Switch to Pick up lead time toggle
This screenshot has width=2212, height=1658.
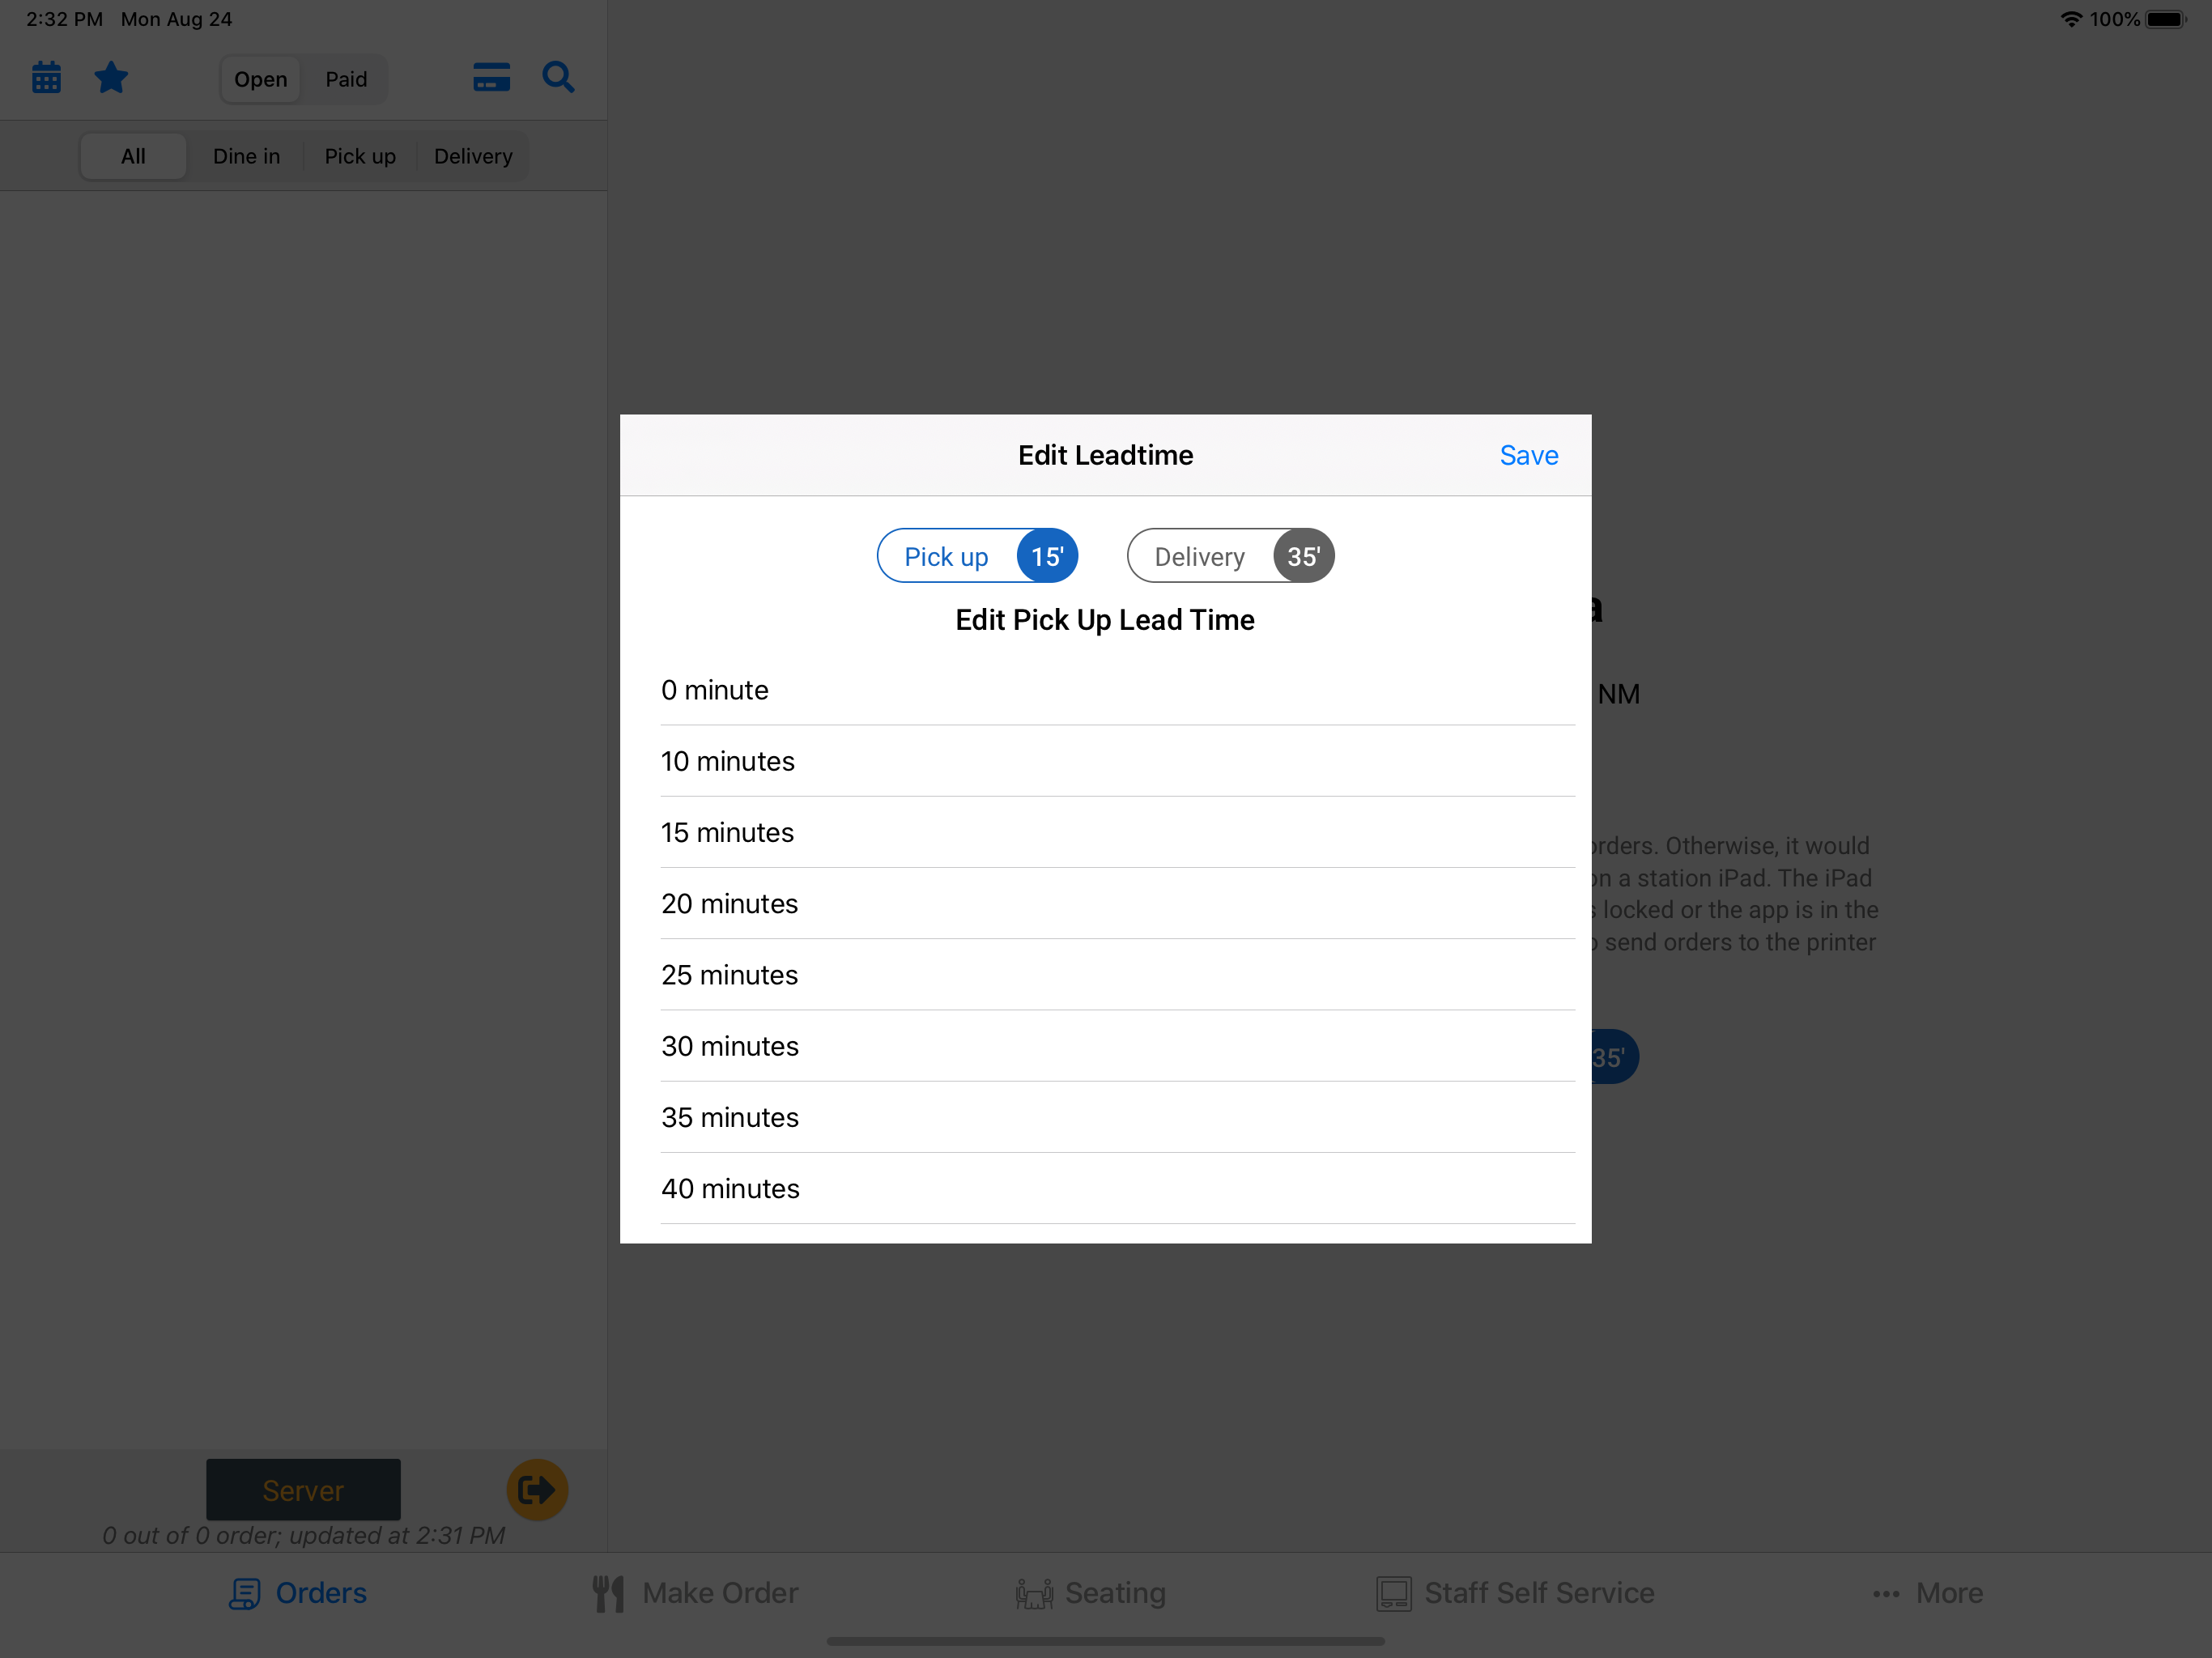977,556
